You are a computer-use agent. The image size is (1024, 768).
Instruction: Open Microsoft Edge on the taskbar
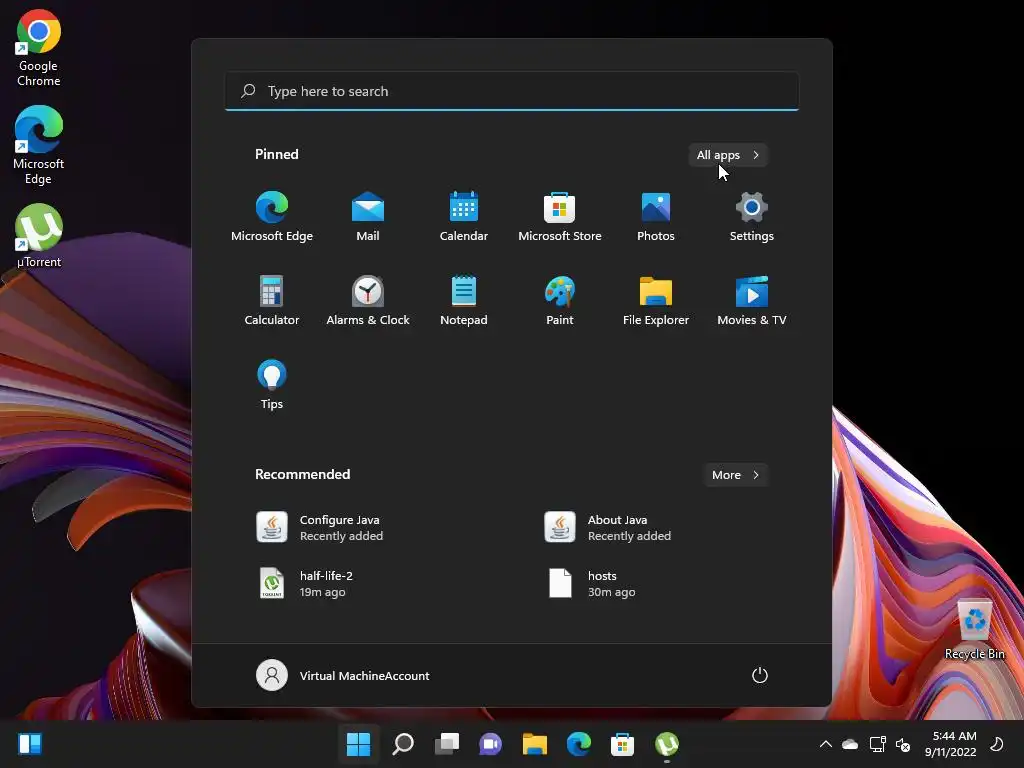(x=579, y=744)
